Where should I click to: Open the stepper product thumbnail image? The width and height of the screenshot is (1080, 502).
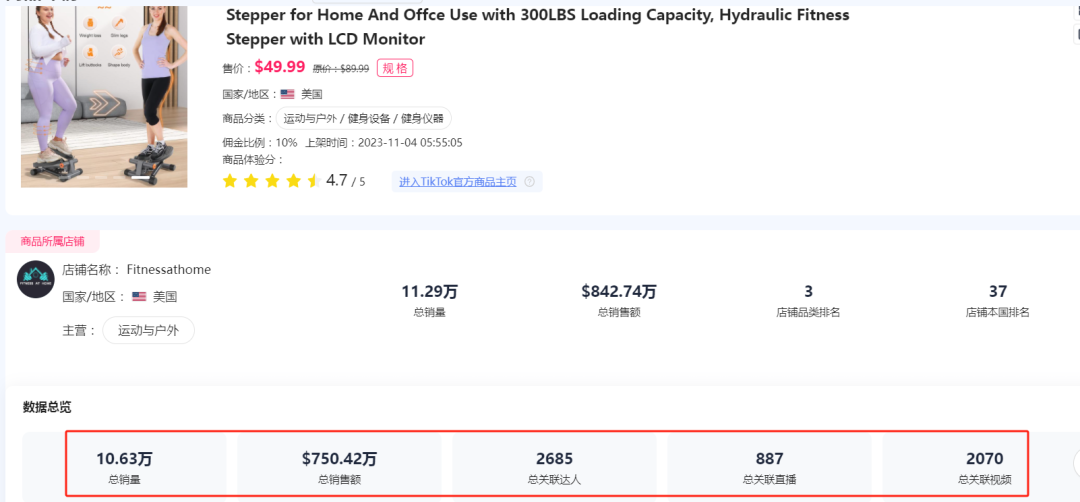(105, 95)
